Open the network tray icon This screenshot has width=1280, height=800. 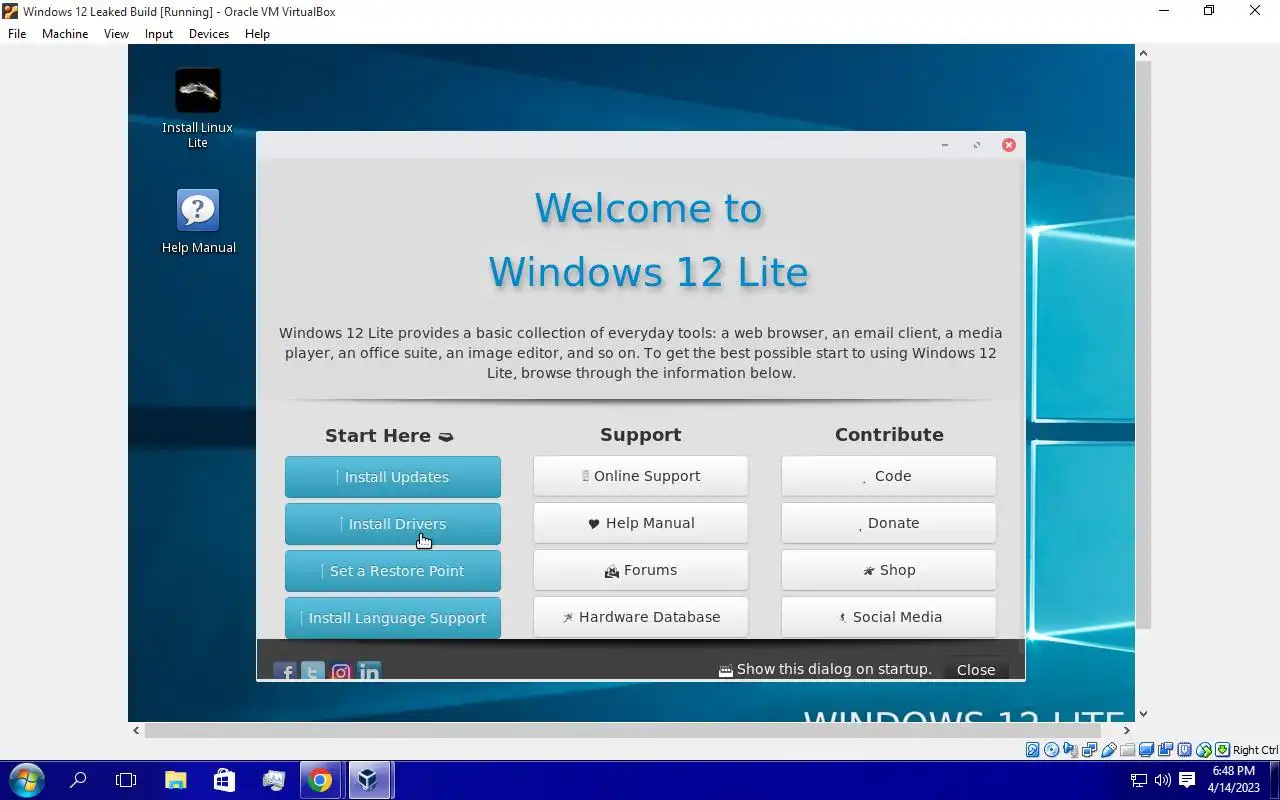click(x=1139, y=780)
